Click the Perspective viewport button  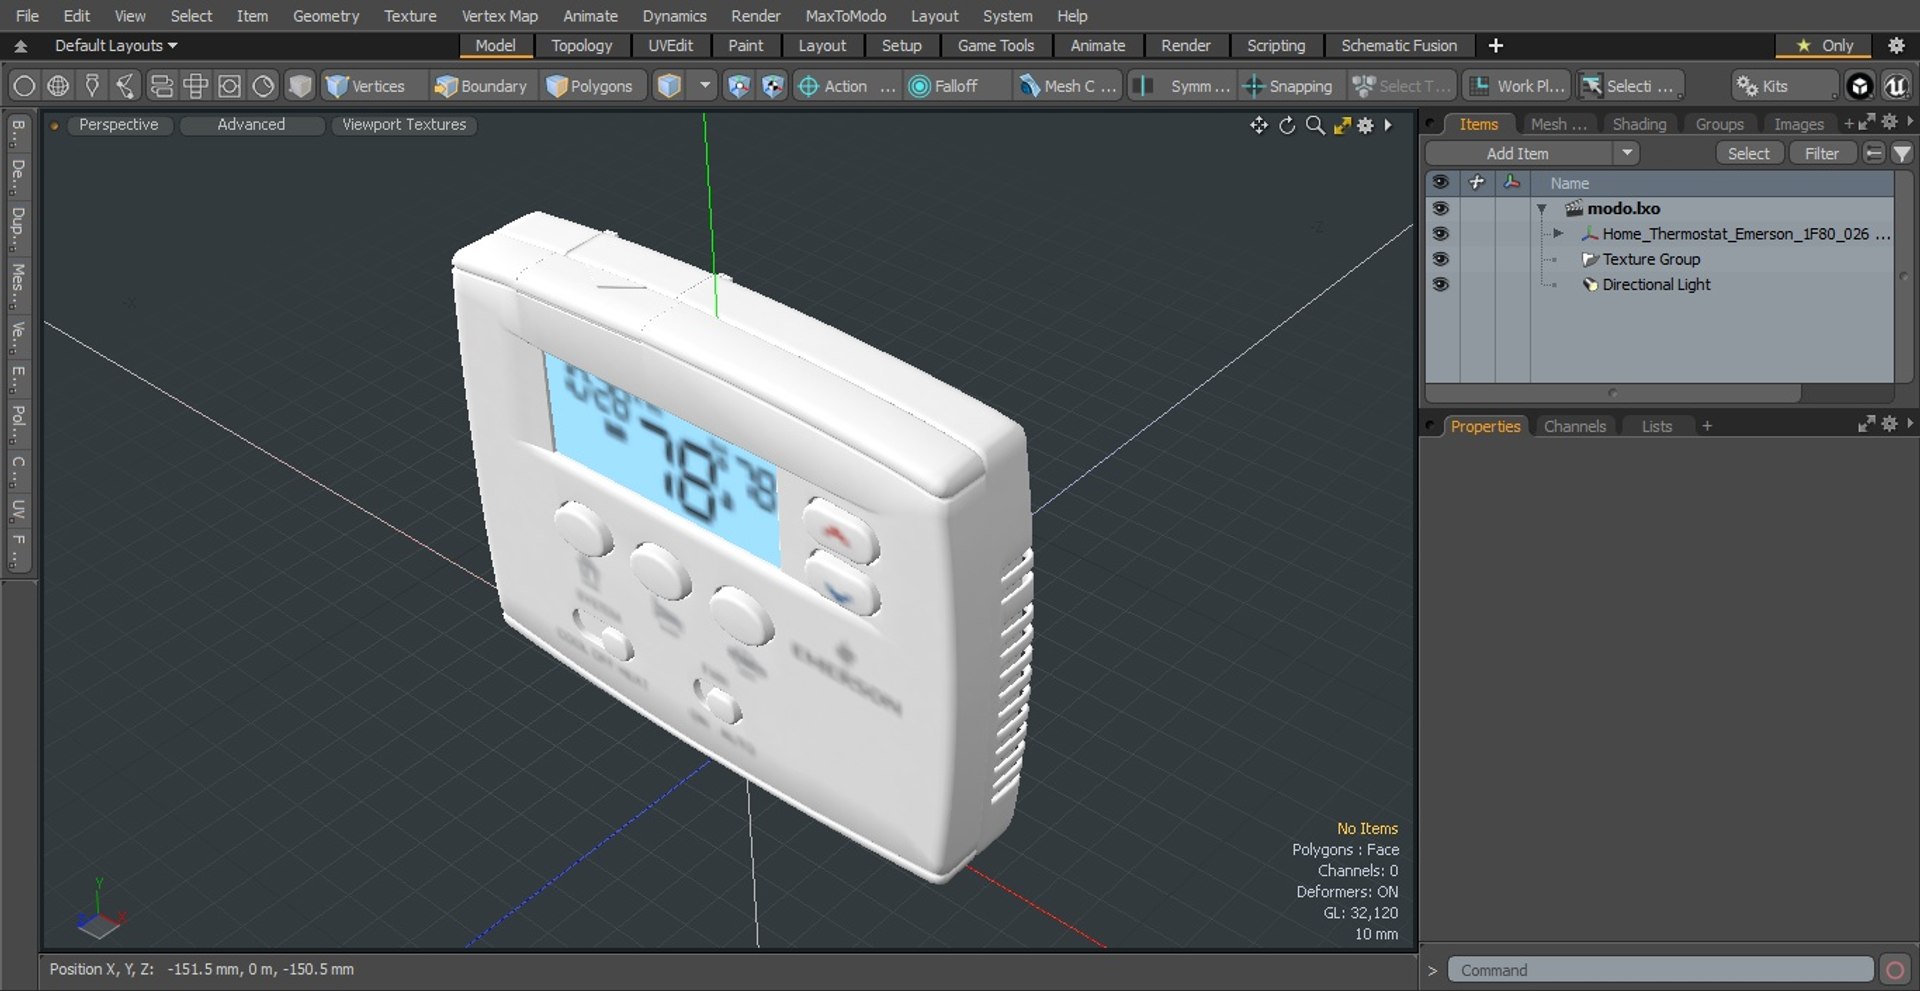[118, 125]
